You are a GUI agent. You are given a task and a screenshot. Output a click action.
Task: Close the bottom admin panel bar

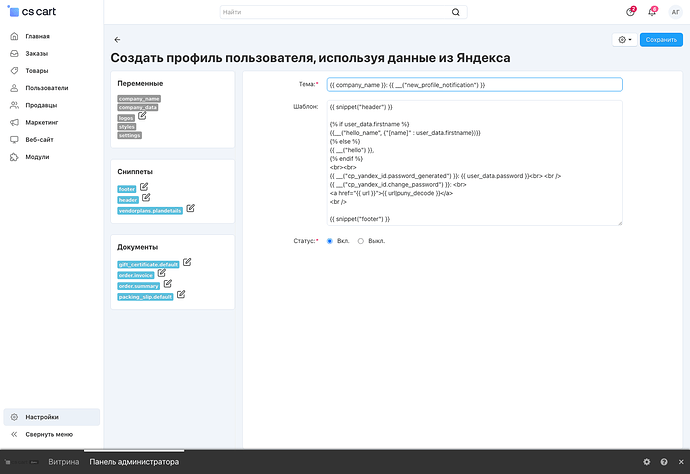pyautogui.click(x=681, y=462)
